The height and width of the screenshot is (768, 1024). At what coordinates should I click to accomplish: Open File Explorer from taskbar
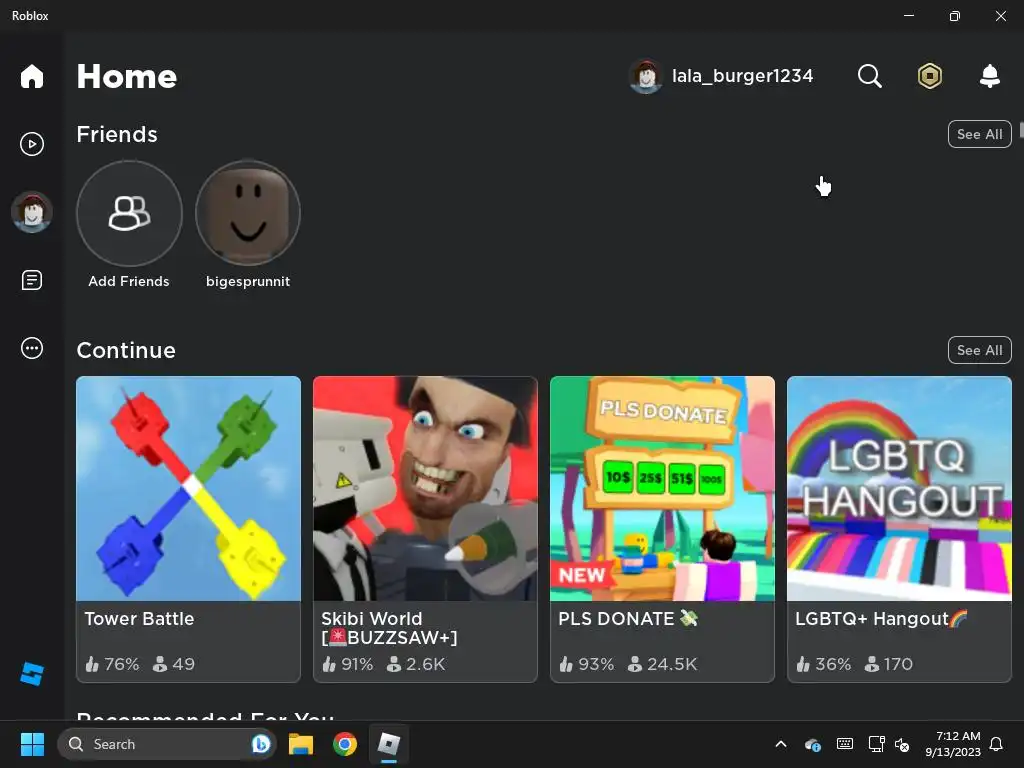pyautogui.click(x=301, y=744)
